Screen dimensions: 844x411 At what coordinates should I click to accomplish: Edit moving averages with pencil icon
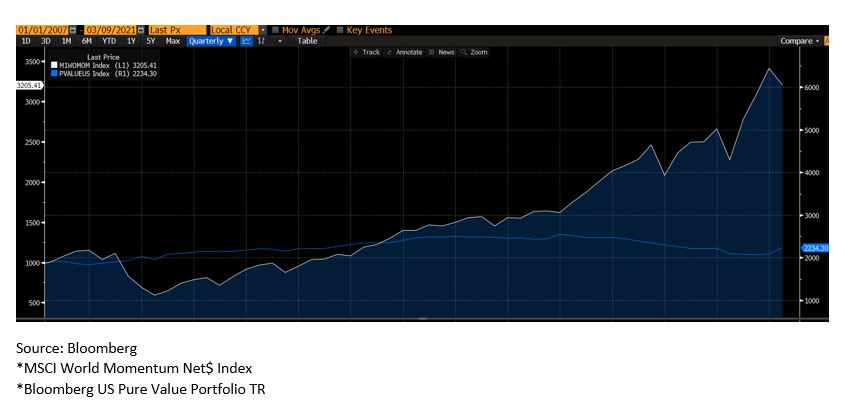327,30
